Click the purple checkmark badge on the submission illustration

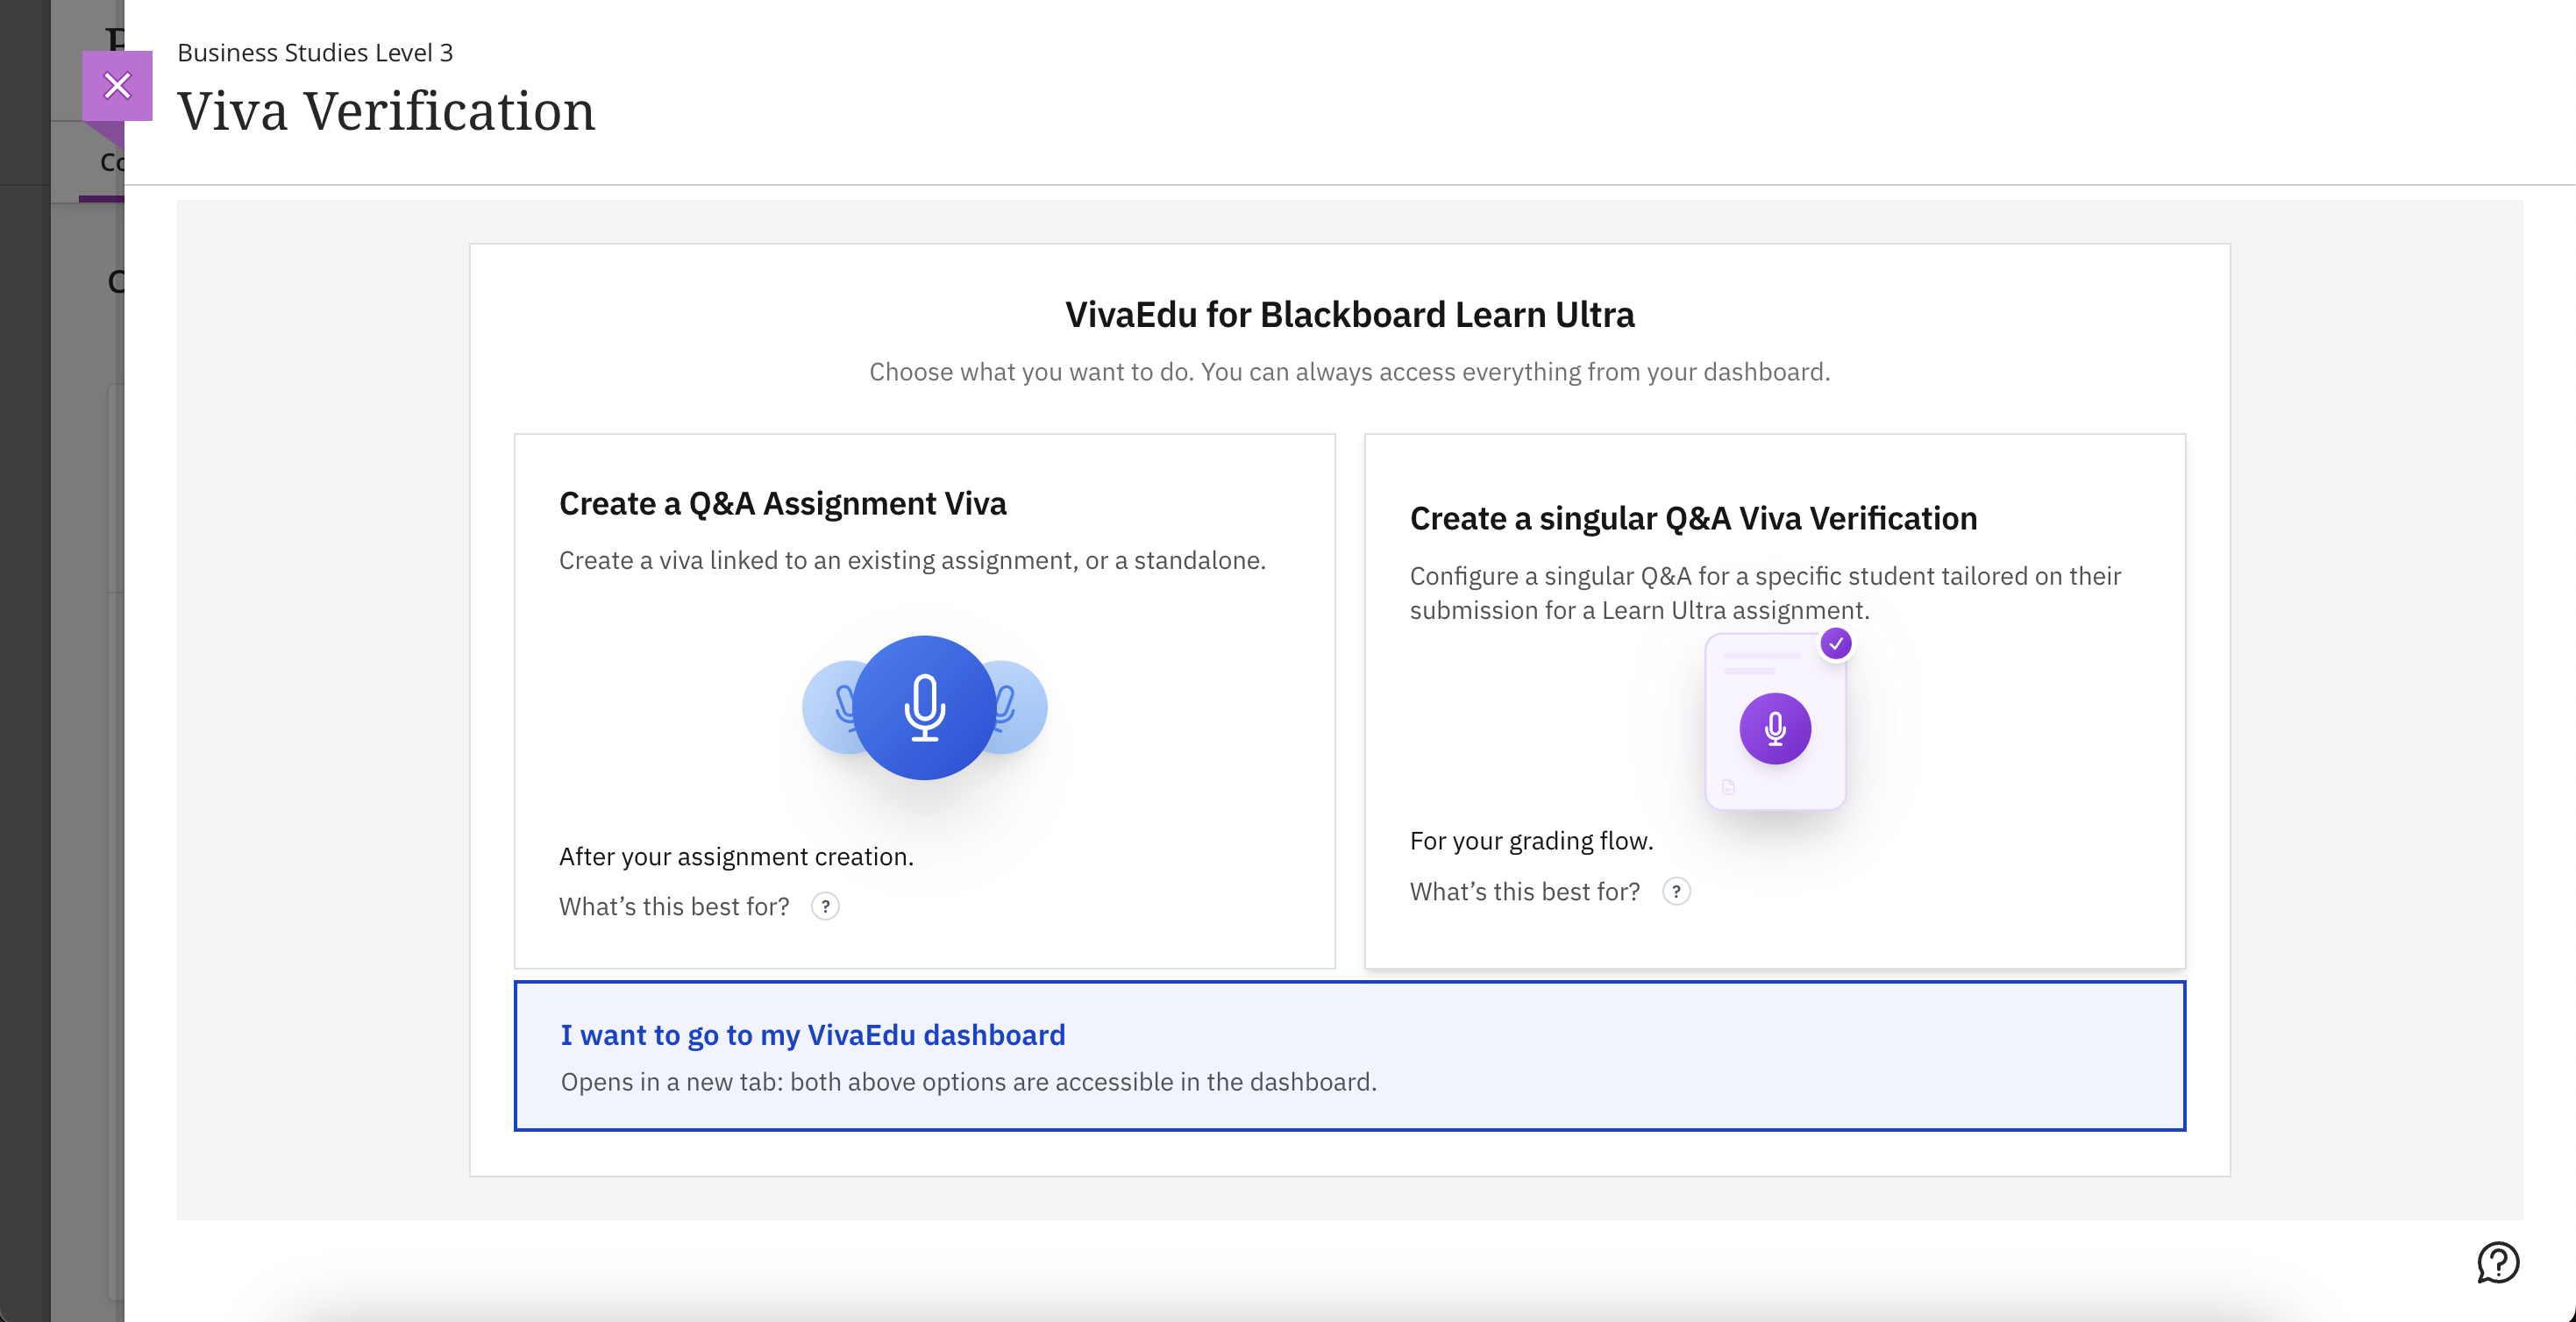(1836, 645)
